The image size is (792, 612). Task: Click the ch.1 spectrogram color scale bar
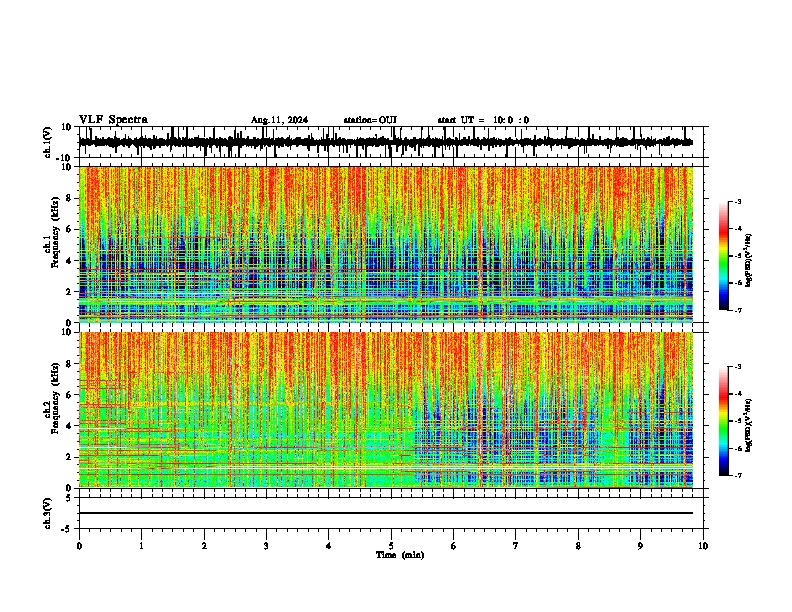(x=724, y=255)
